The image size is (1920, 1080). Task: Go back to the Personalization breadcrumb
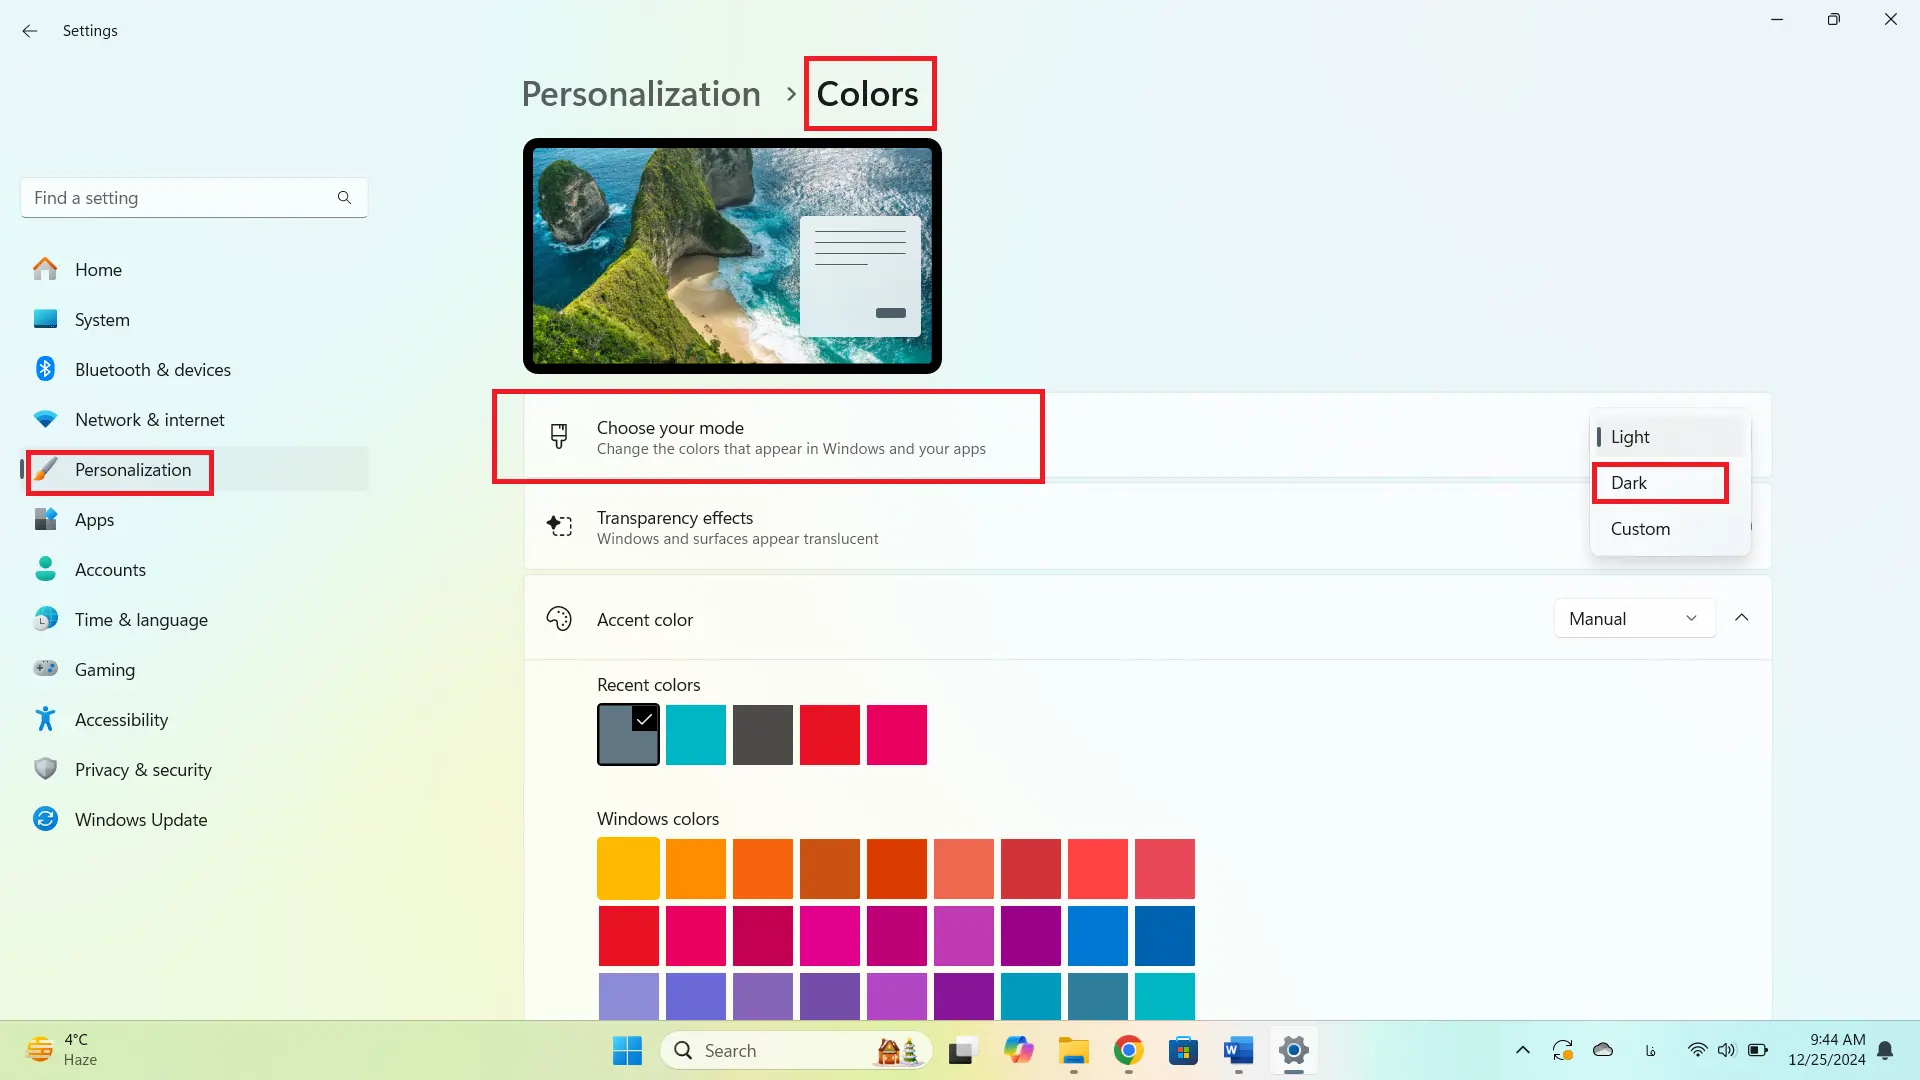(x=641, y=94)
